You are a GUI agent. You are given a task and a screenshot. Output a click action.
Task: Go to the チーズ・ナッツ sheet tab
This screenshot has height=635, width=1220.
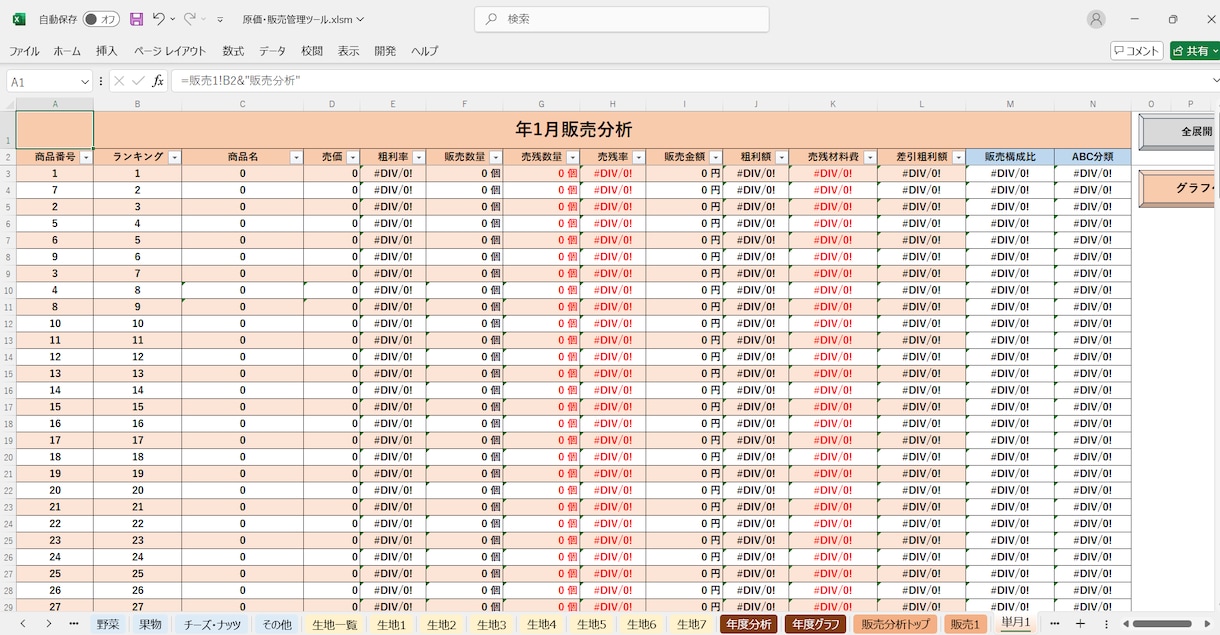[x=213, y=624]
